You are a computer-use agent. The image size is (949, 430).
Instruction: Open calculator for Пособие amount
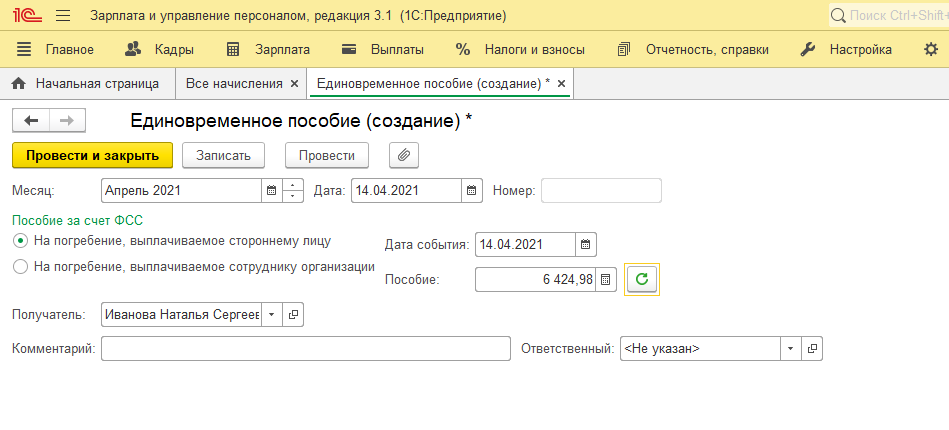[605, 279]
